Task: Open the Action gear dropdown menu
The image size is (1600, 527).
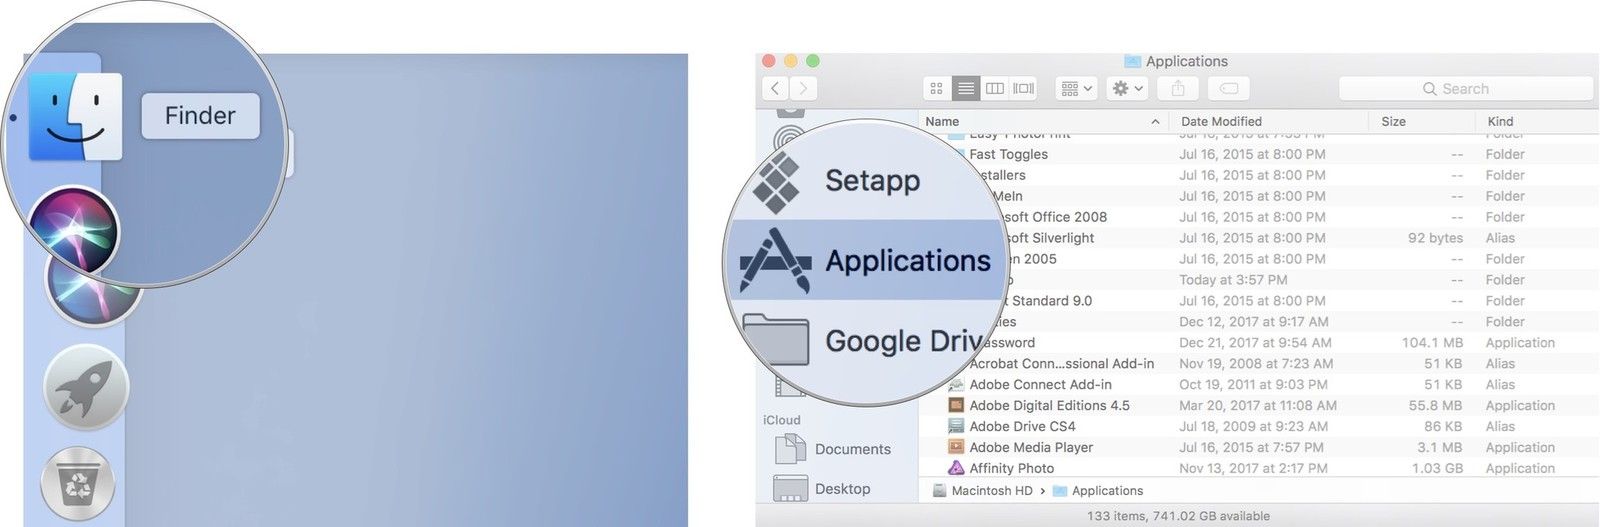Action: coord(1127,89)
